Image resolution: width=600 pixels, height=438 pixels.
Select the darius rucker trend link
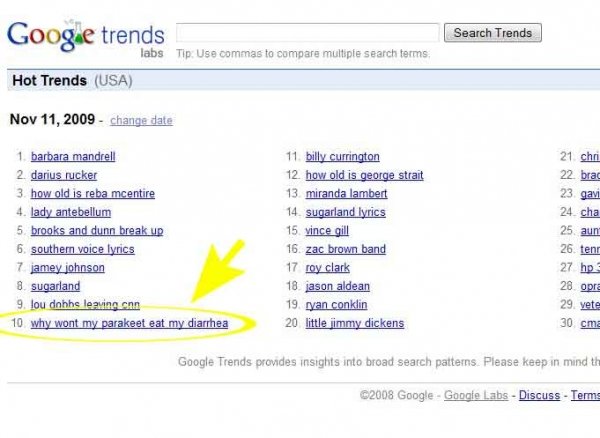64,175
